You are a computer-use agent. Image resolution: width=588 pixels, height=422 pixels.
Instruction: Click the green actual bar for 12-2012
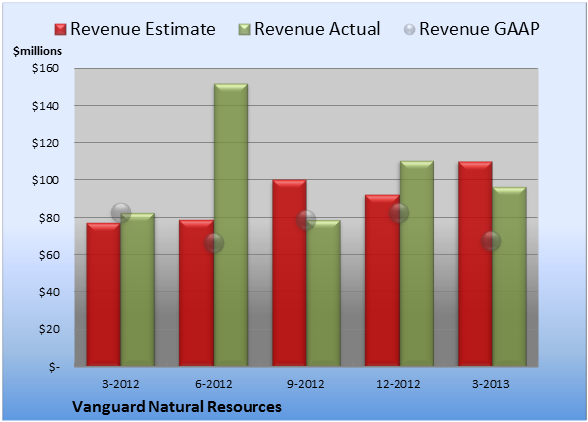click(x=417, y=263)
